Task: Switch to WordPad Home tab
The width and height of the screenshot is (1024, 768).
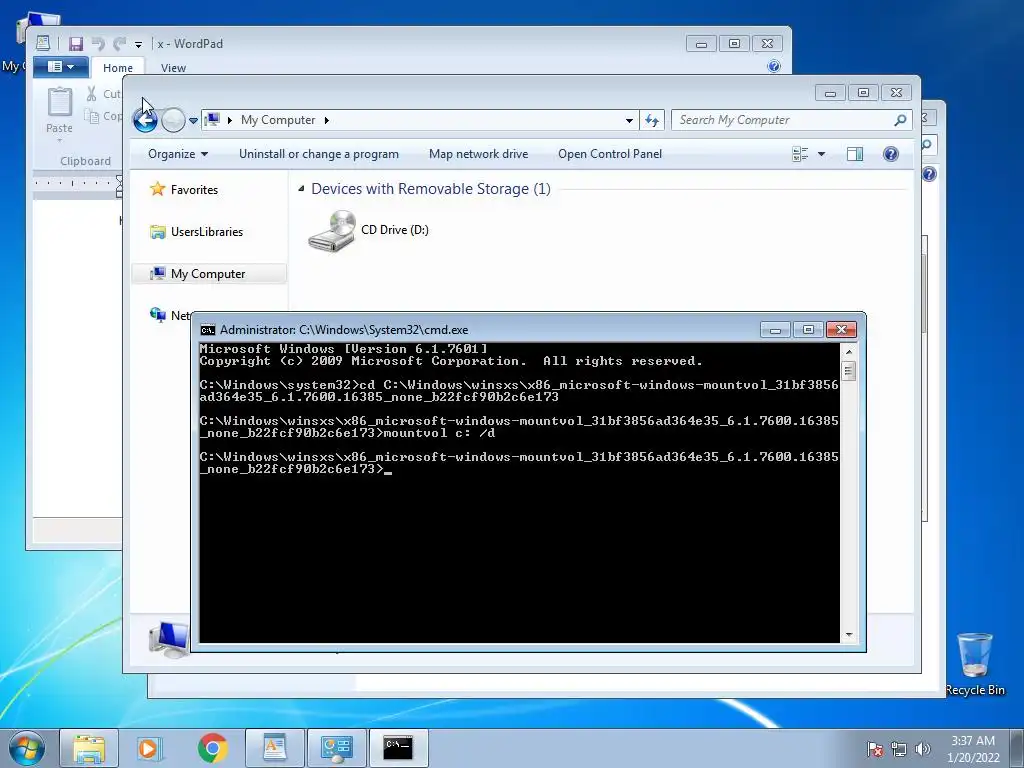Action: click(x=118, y=68)
